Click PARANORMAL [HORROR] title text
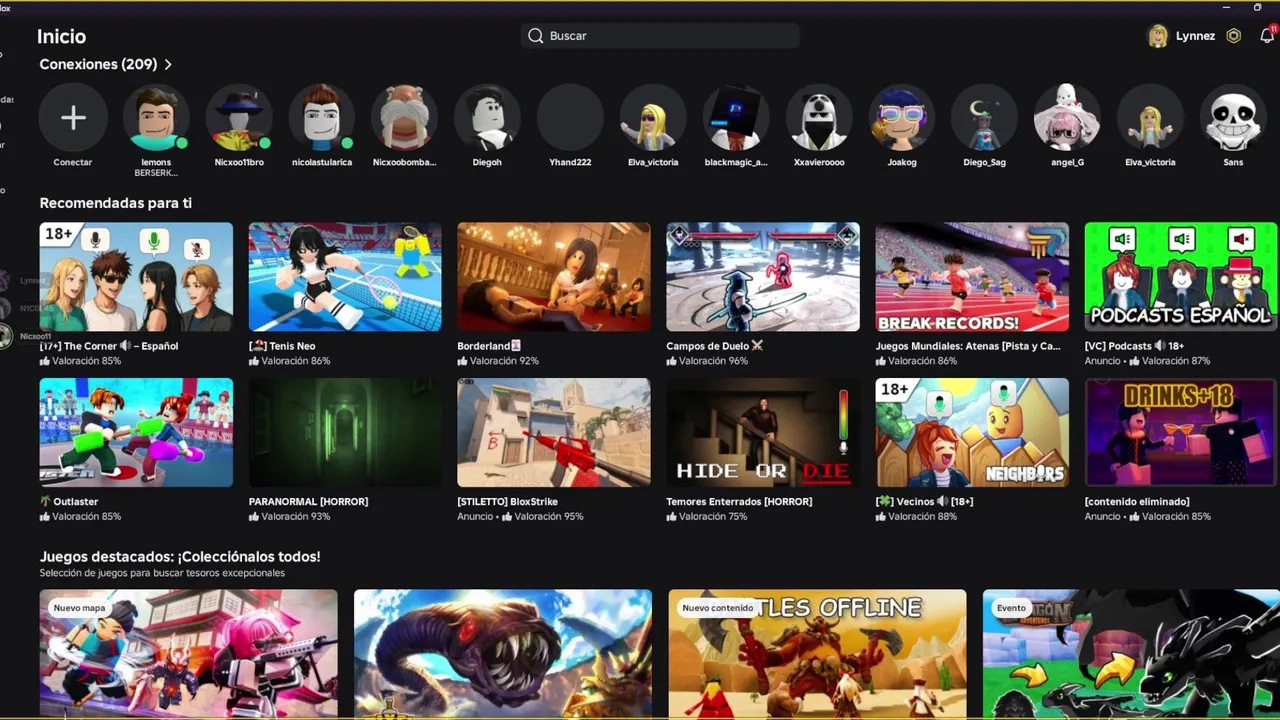 click(x=308, y=502)
